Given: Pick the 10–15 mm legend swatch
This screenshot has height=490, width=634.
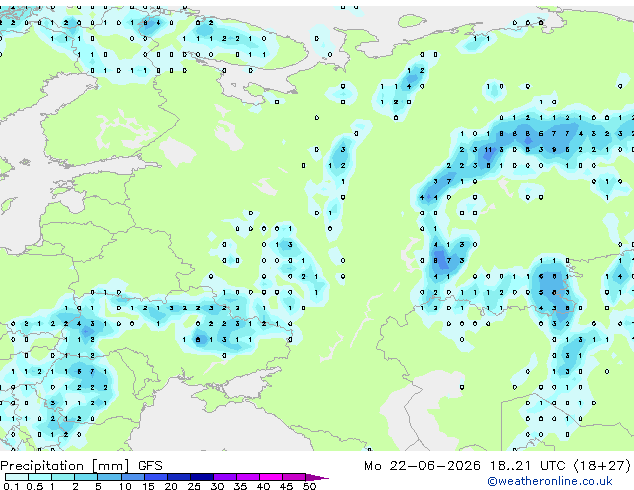Looking at the screenshot, I should (x=132, y=477).
